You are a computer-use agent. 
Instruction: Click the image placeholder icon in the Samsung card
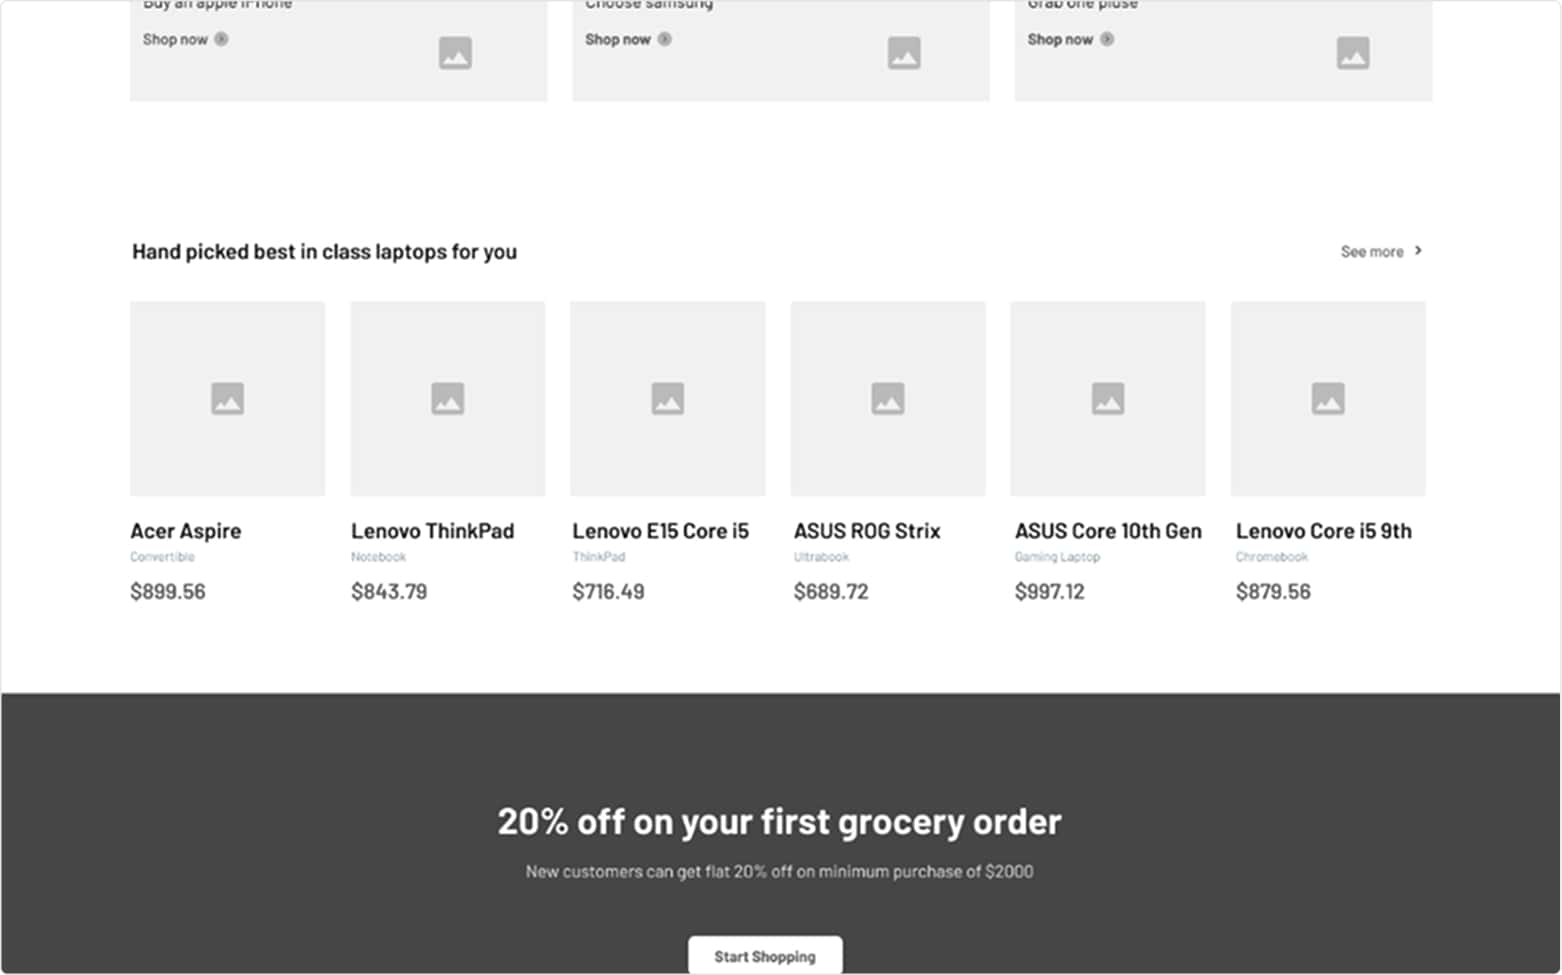tap(904, 53)
